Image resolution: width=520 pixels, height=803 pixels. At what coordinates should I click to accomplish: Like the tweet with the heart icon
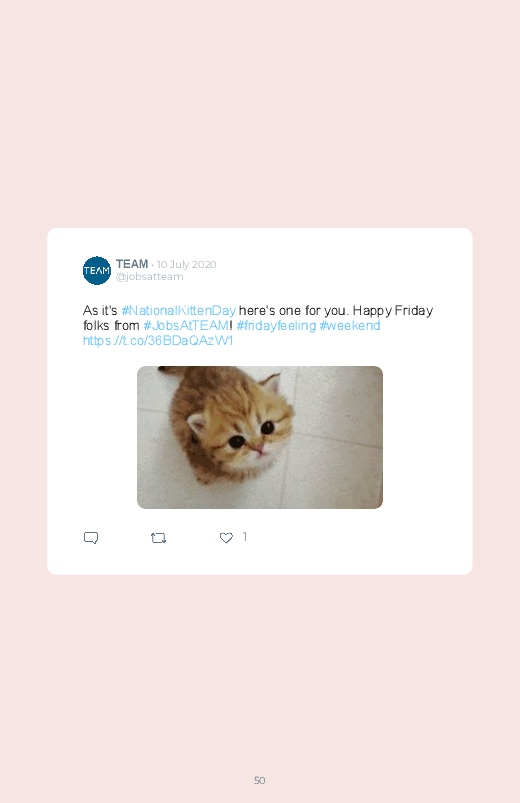pos(226,538)
